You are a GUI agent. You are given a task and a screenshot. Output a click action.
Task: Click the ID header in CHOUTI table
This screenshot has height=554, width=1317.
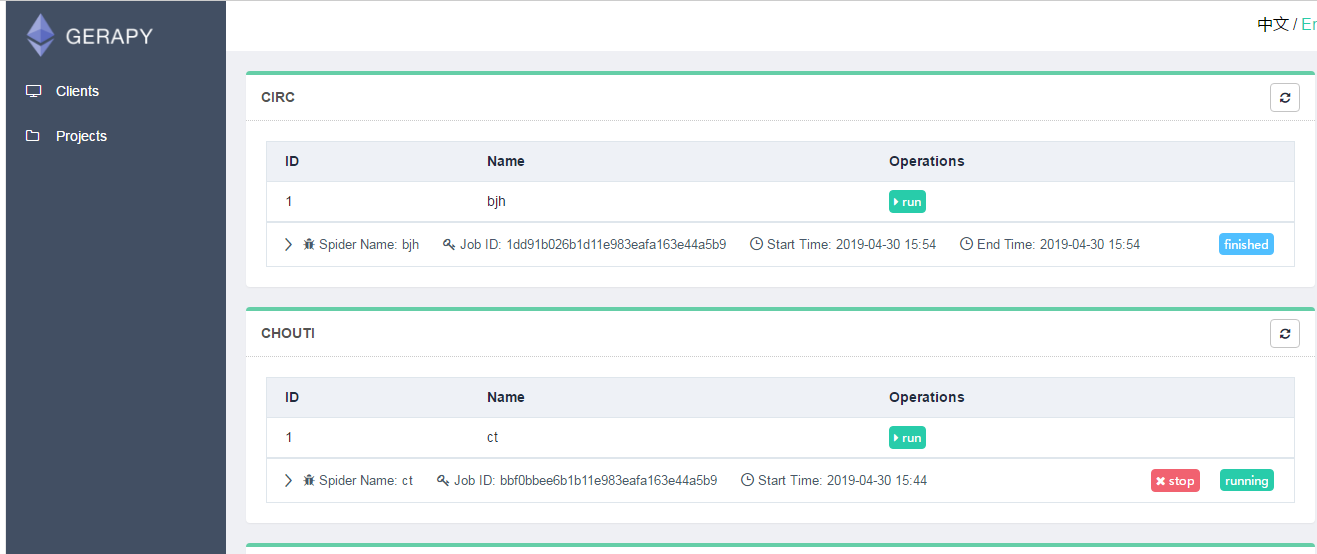point(292,397)
